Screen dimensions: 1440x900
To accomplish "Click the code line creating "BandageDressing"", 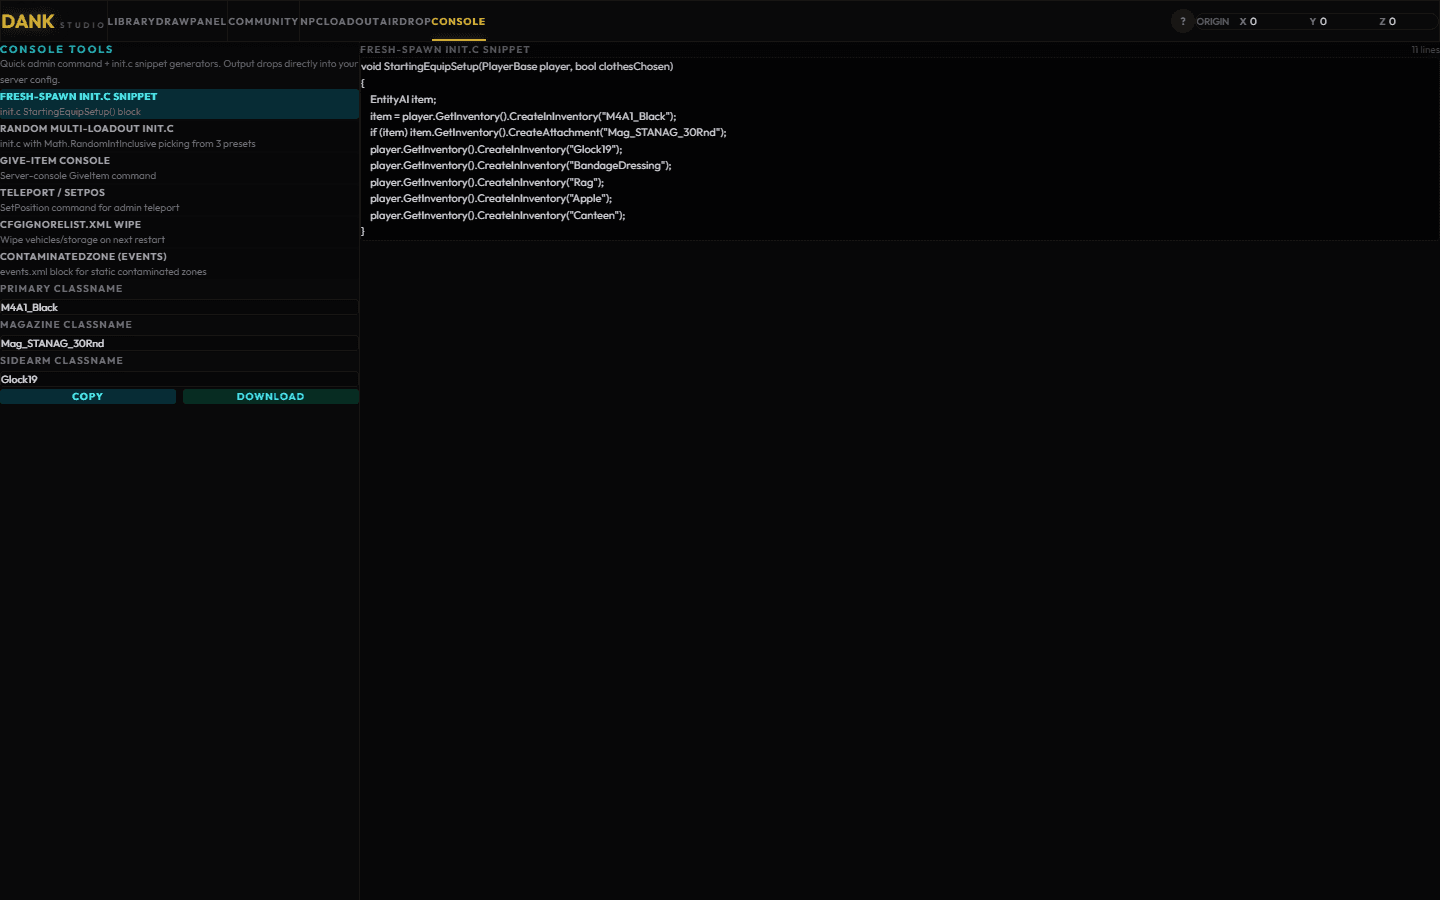I will [521, 165].
